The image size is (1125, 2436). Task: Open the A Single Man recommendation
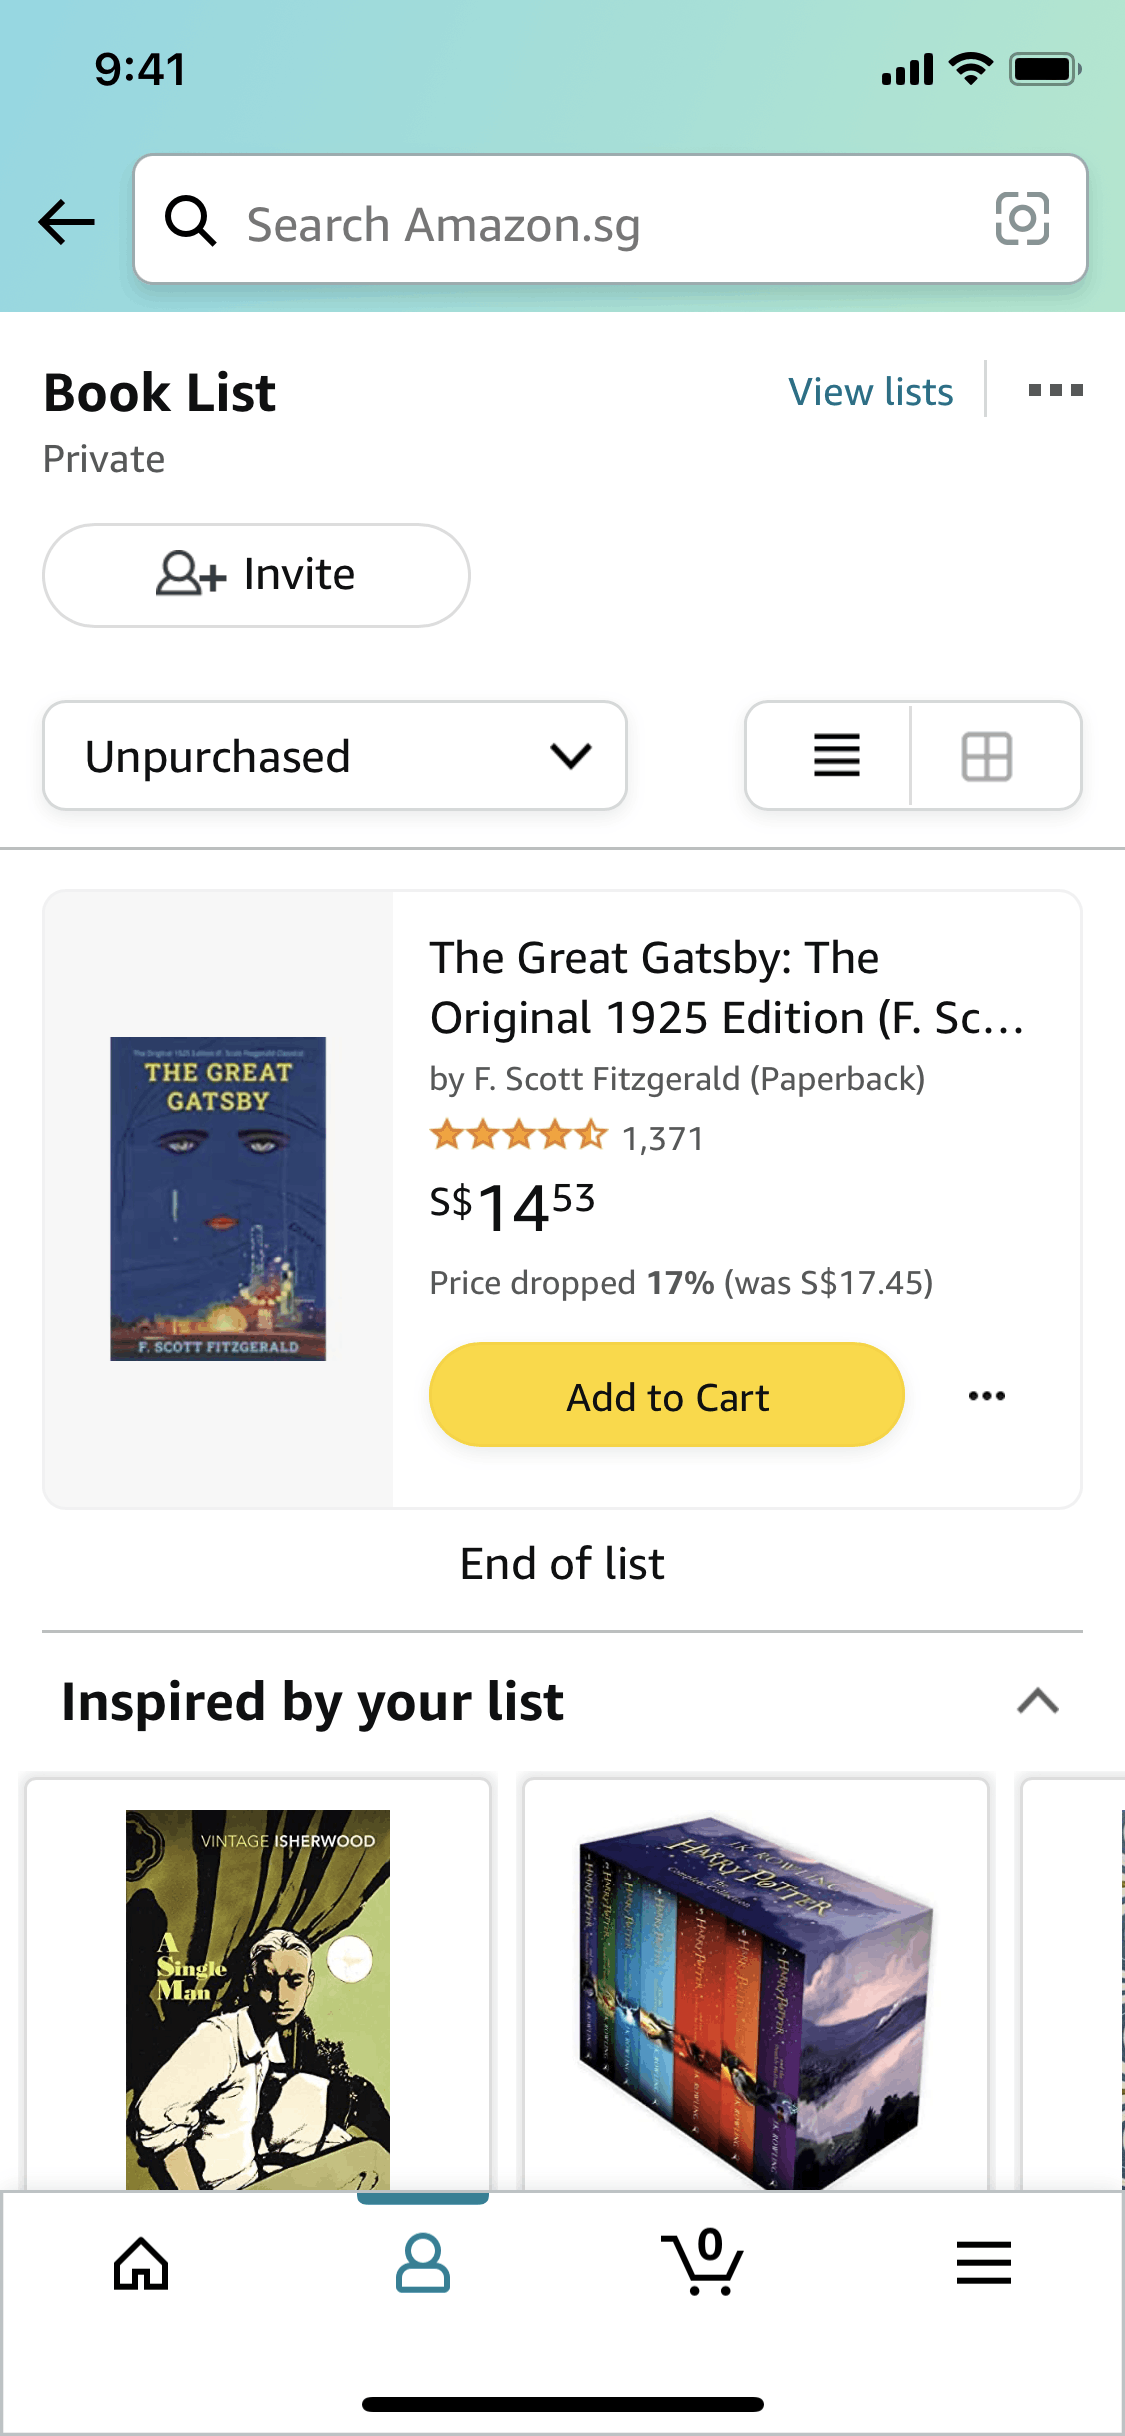[x=258, y=1995]
